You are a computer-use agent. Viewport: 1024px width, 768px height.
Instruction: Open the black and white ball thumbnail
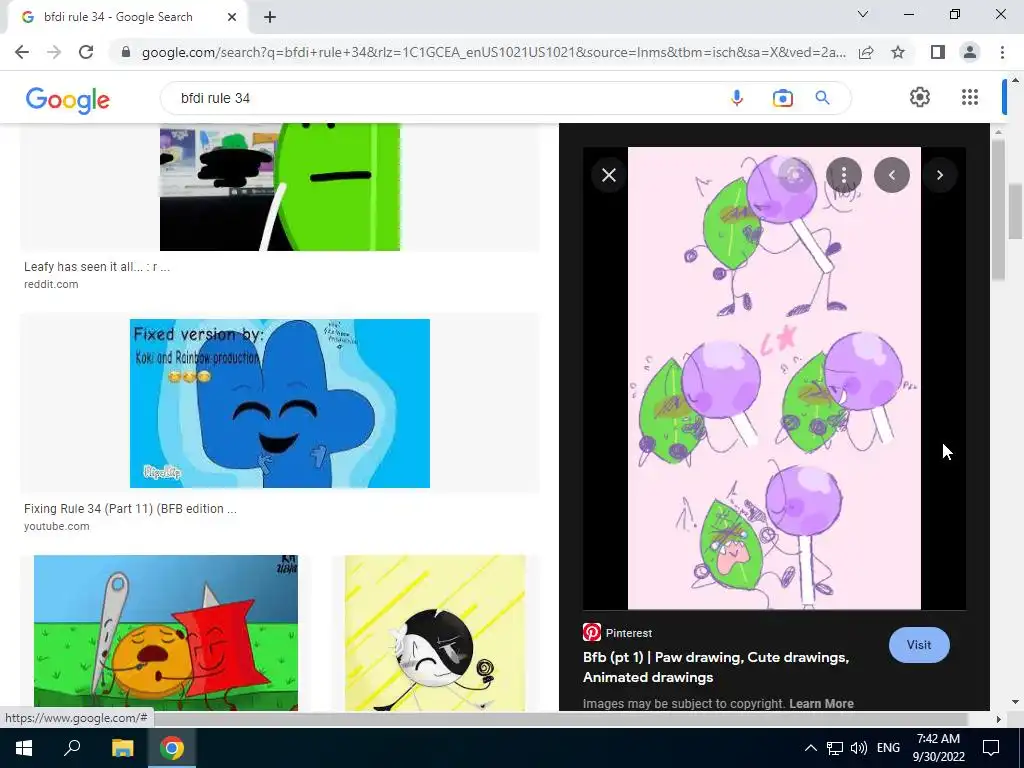point(435,633)
